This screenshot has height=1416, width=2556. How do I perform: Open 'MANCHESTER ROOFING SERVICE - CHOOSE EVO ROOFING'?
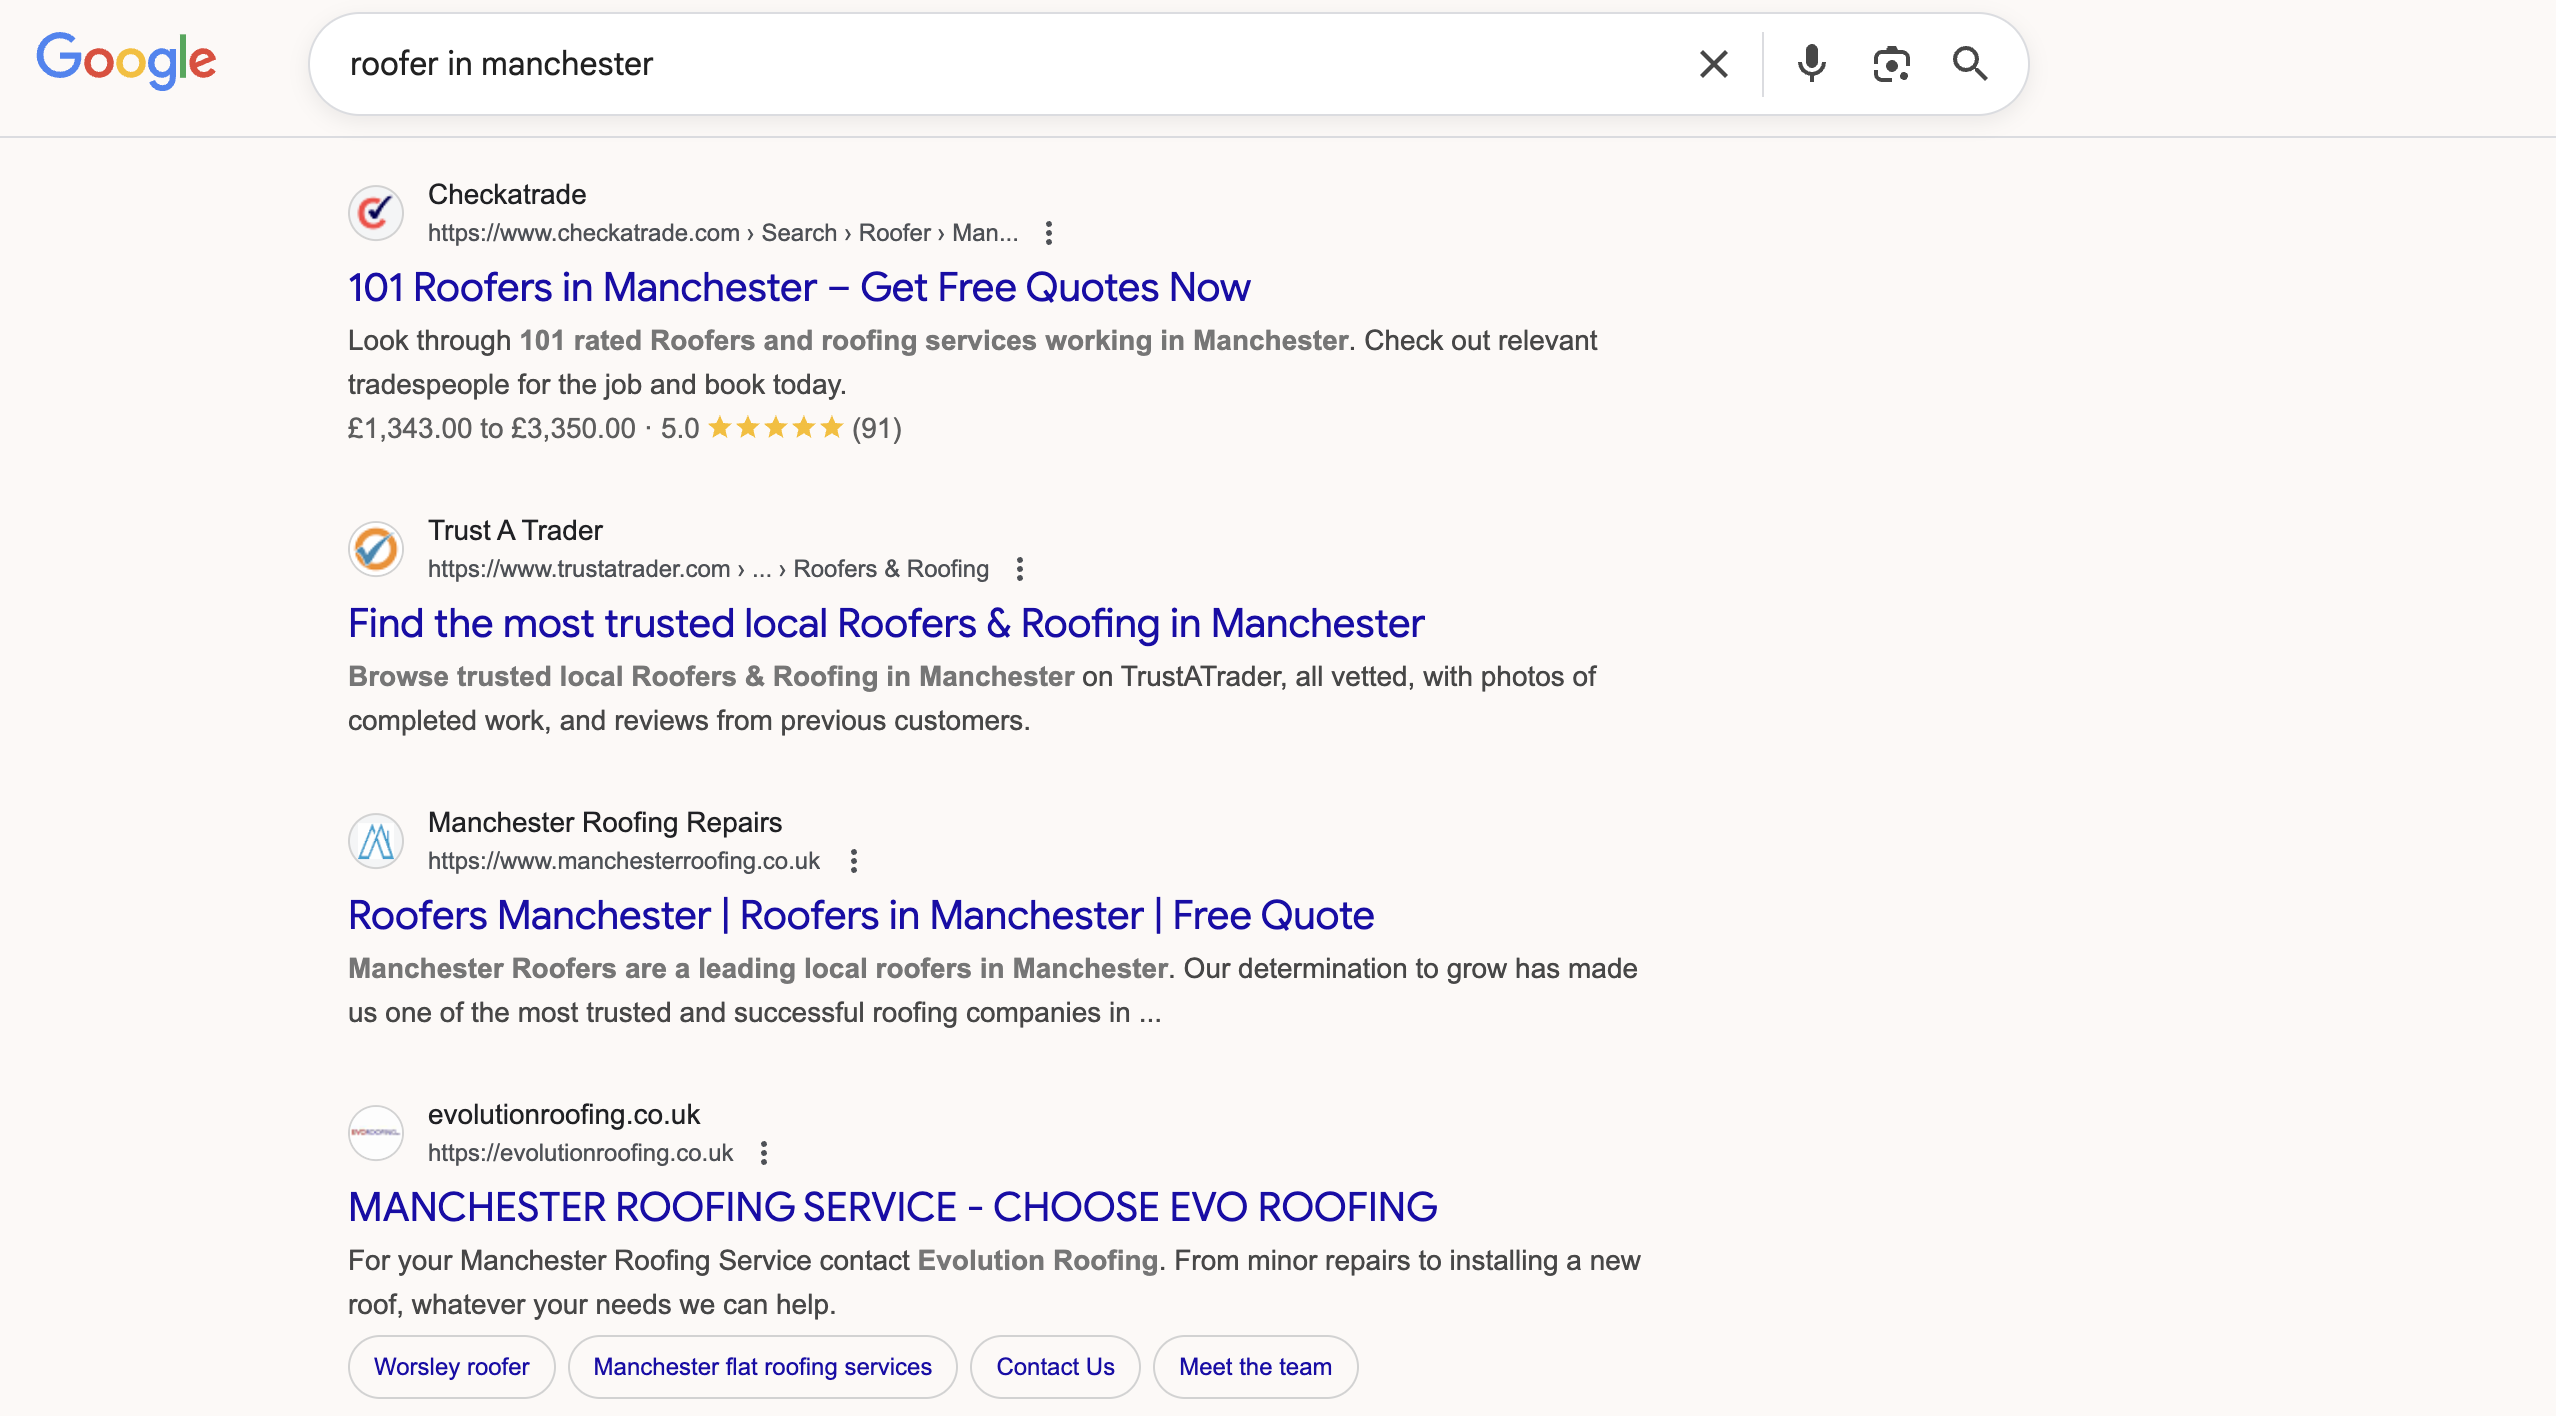click(893, 1208)
